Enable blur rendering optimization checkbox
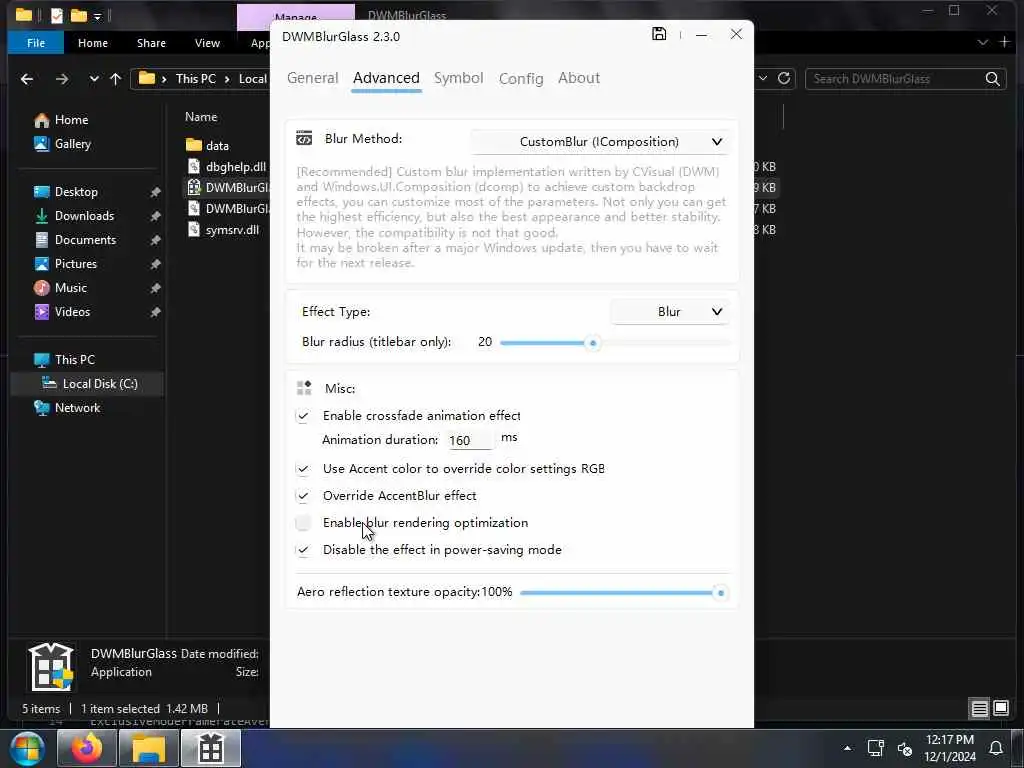The image size is (1024, 768). click(303, 522)
